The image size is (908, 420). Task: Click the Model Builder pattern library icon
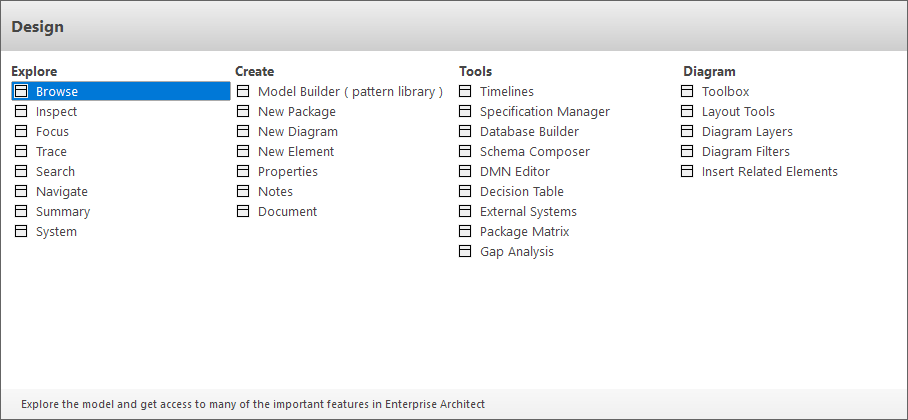tap(243, 91)
